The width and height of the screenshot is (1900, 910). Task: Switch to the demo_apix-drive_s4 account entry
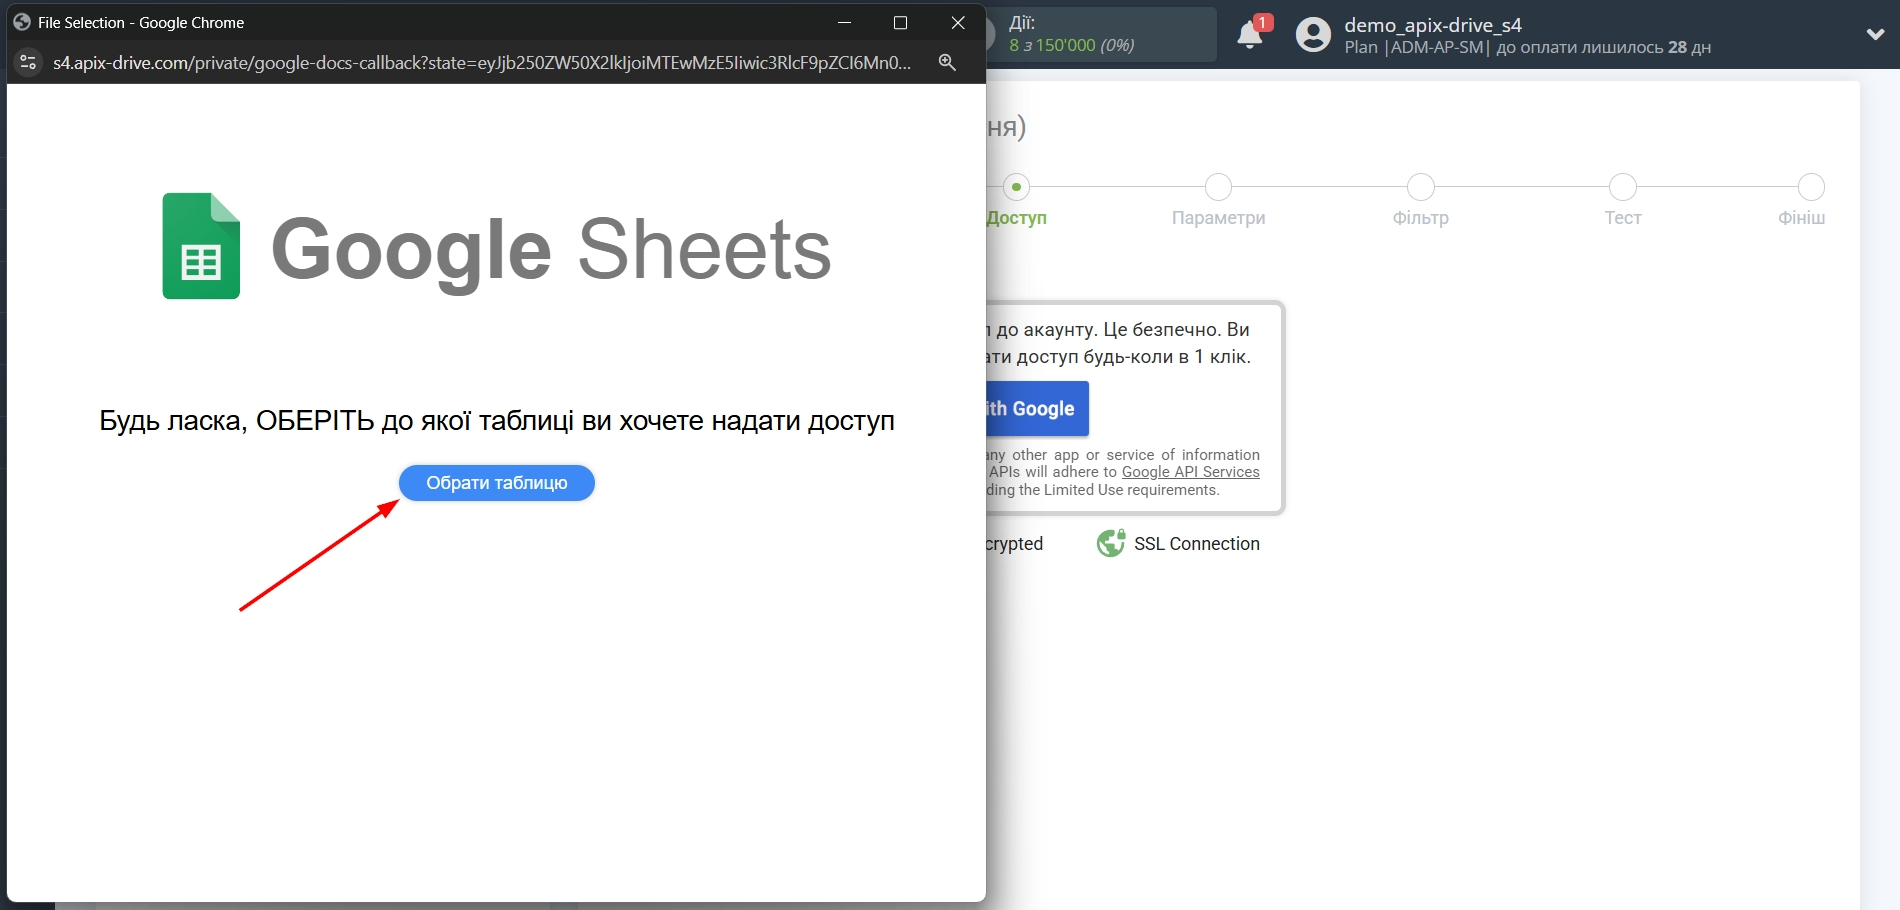tap(1434, 25)
